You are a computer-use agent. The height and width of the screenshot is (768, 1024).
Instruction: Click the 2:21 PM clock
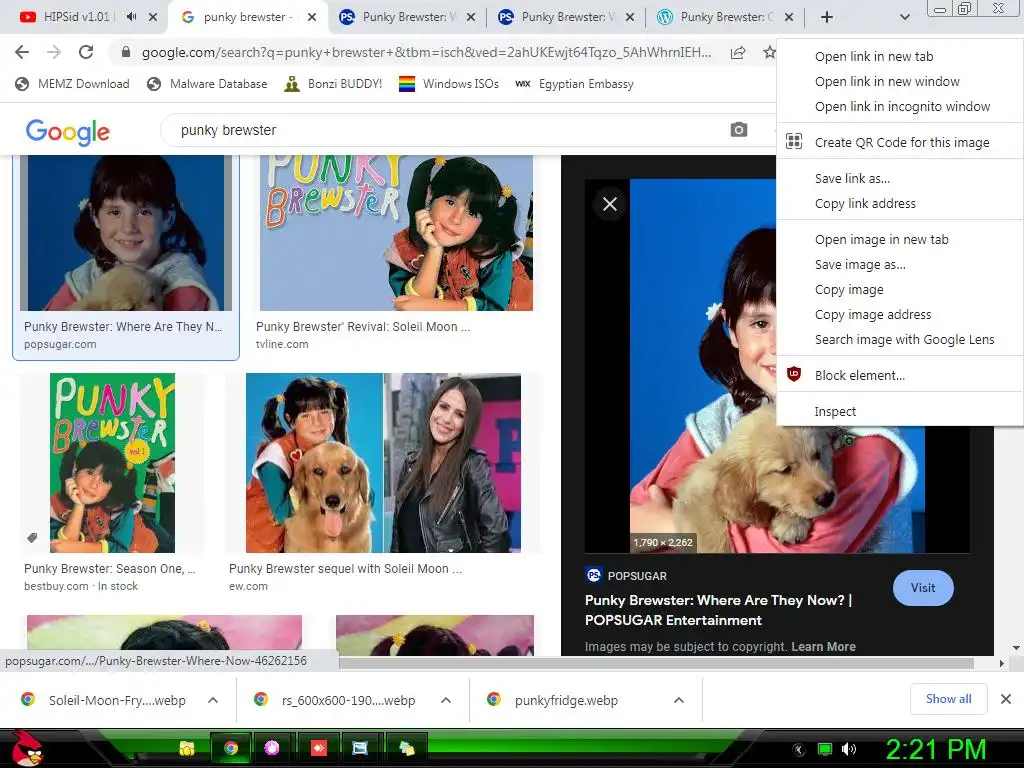[935, 749]
